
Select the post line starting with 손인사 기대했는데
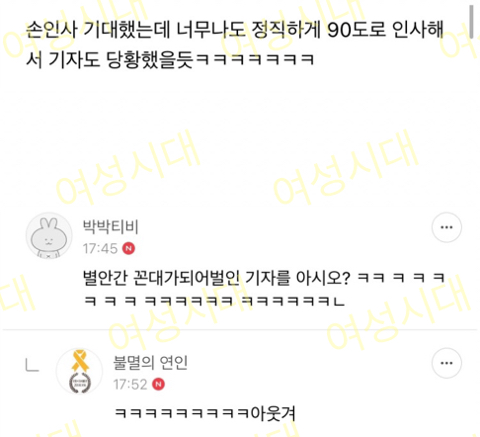[x=235, y=29]
